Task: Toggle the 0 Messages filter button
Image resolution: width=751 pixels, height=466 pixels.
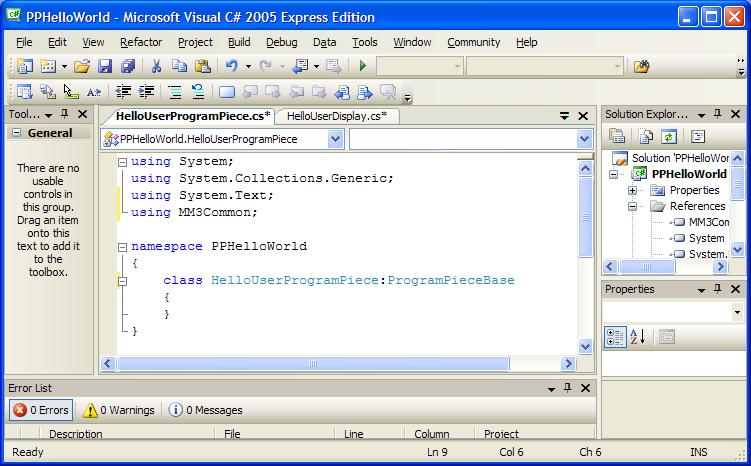Action: [206, 410]
